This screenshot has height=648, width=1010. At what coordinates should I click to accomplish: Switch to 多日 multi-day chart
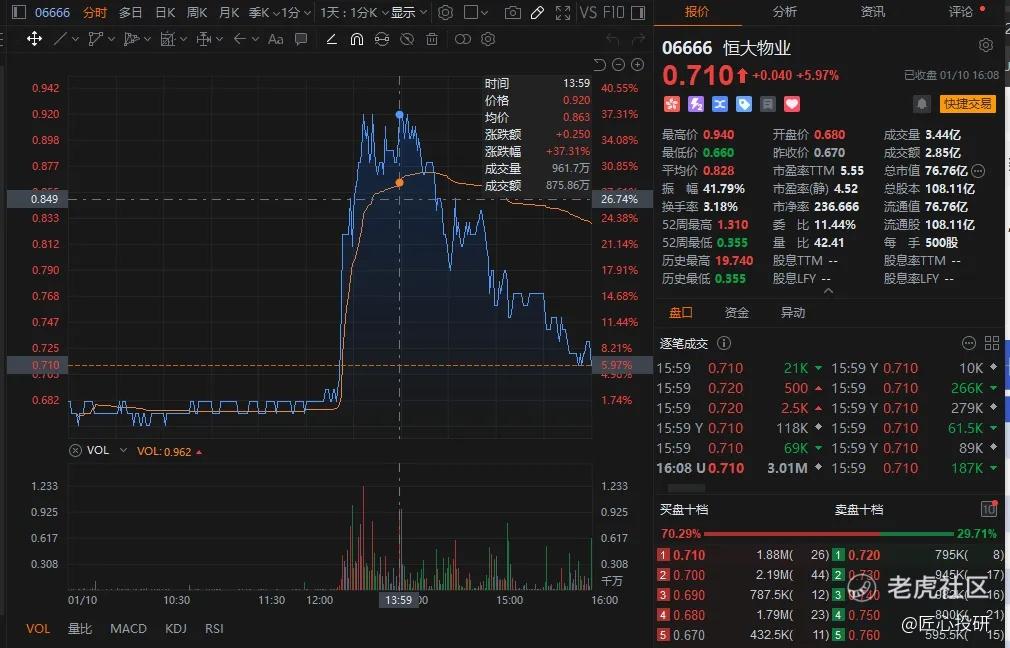(x=131, y=12)
